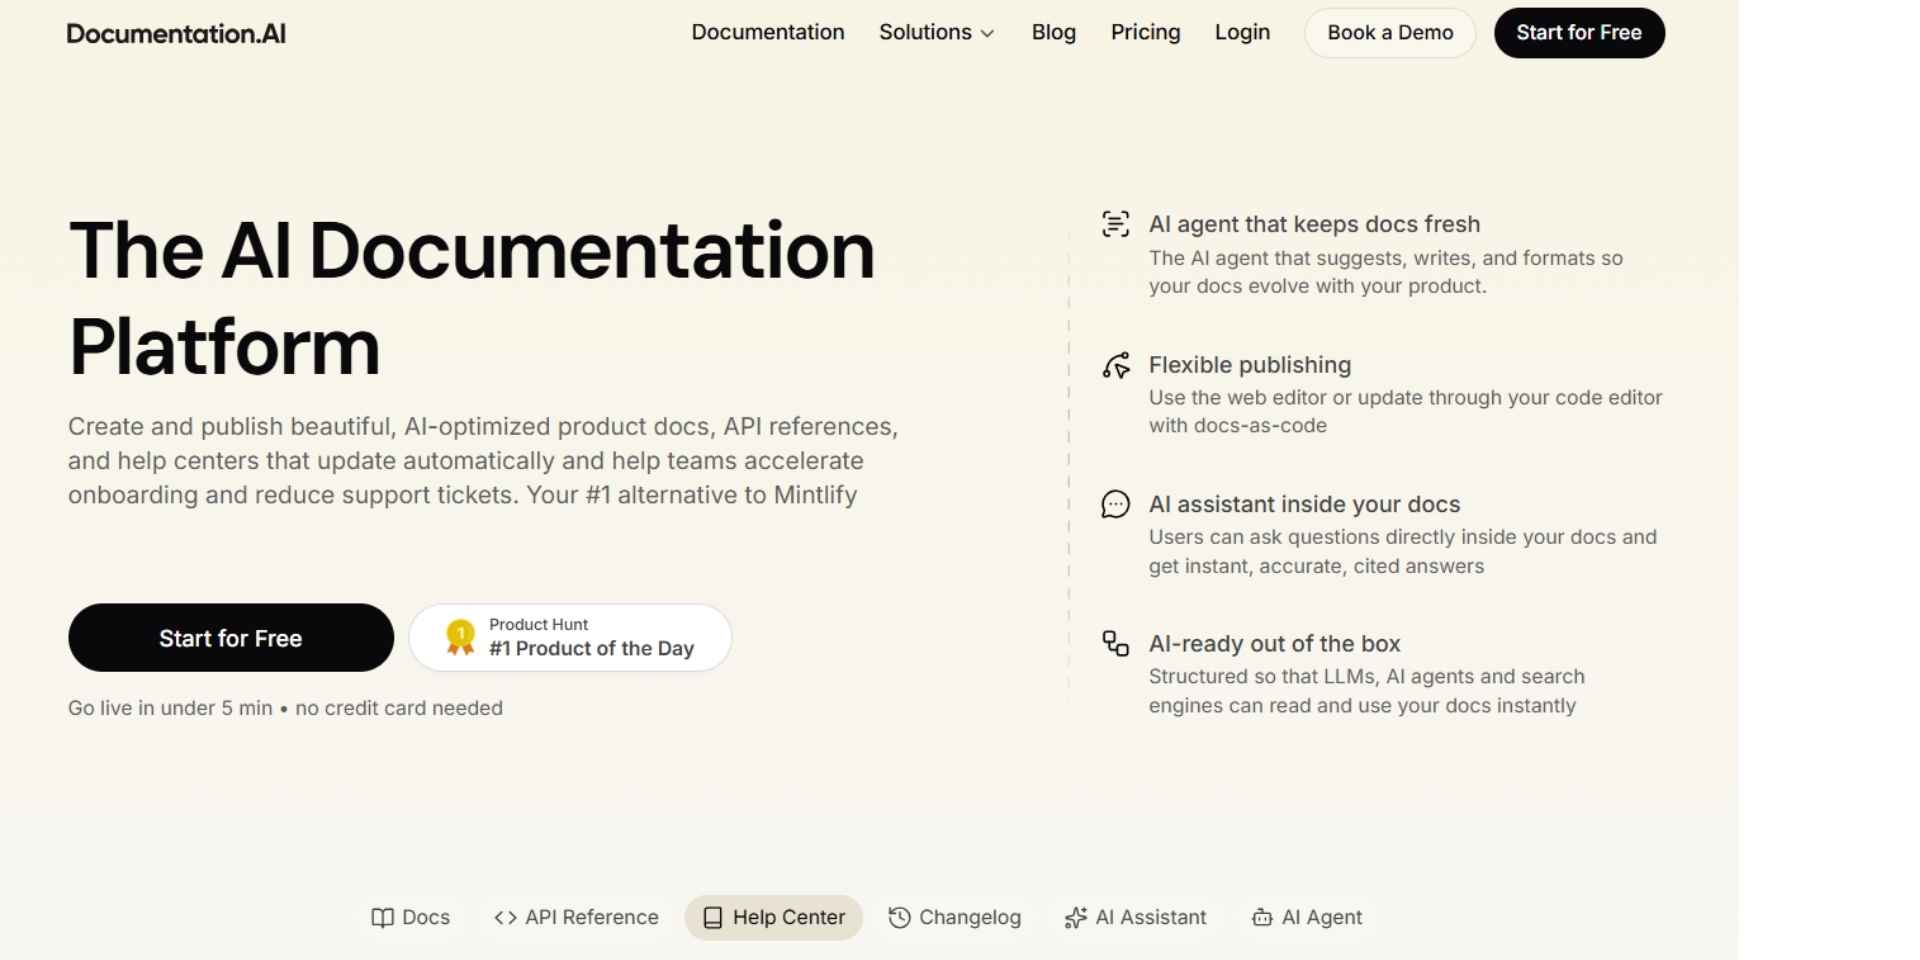
Task: Select the Changelog tab
Action: coord(955,917)
